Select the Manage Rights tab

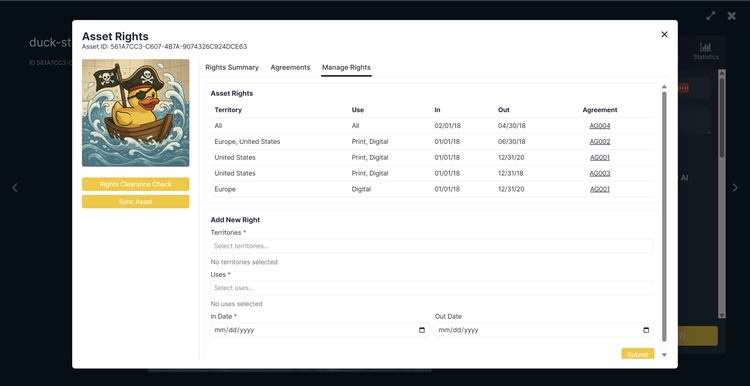point(346,67)
